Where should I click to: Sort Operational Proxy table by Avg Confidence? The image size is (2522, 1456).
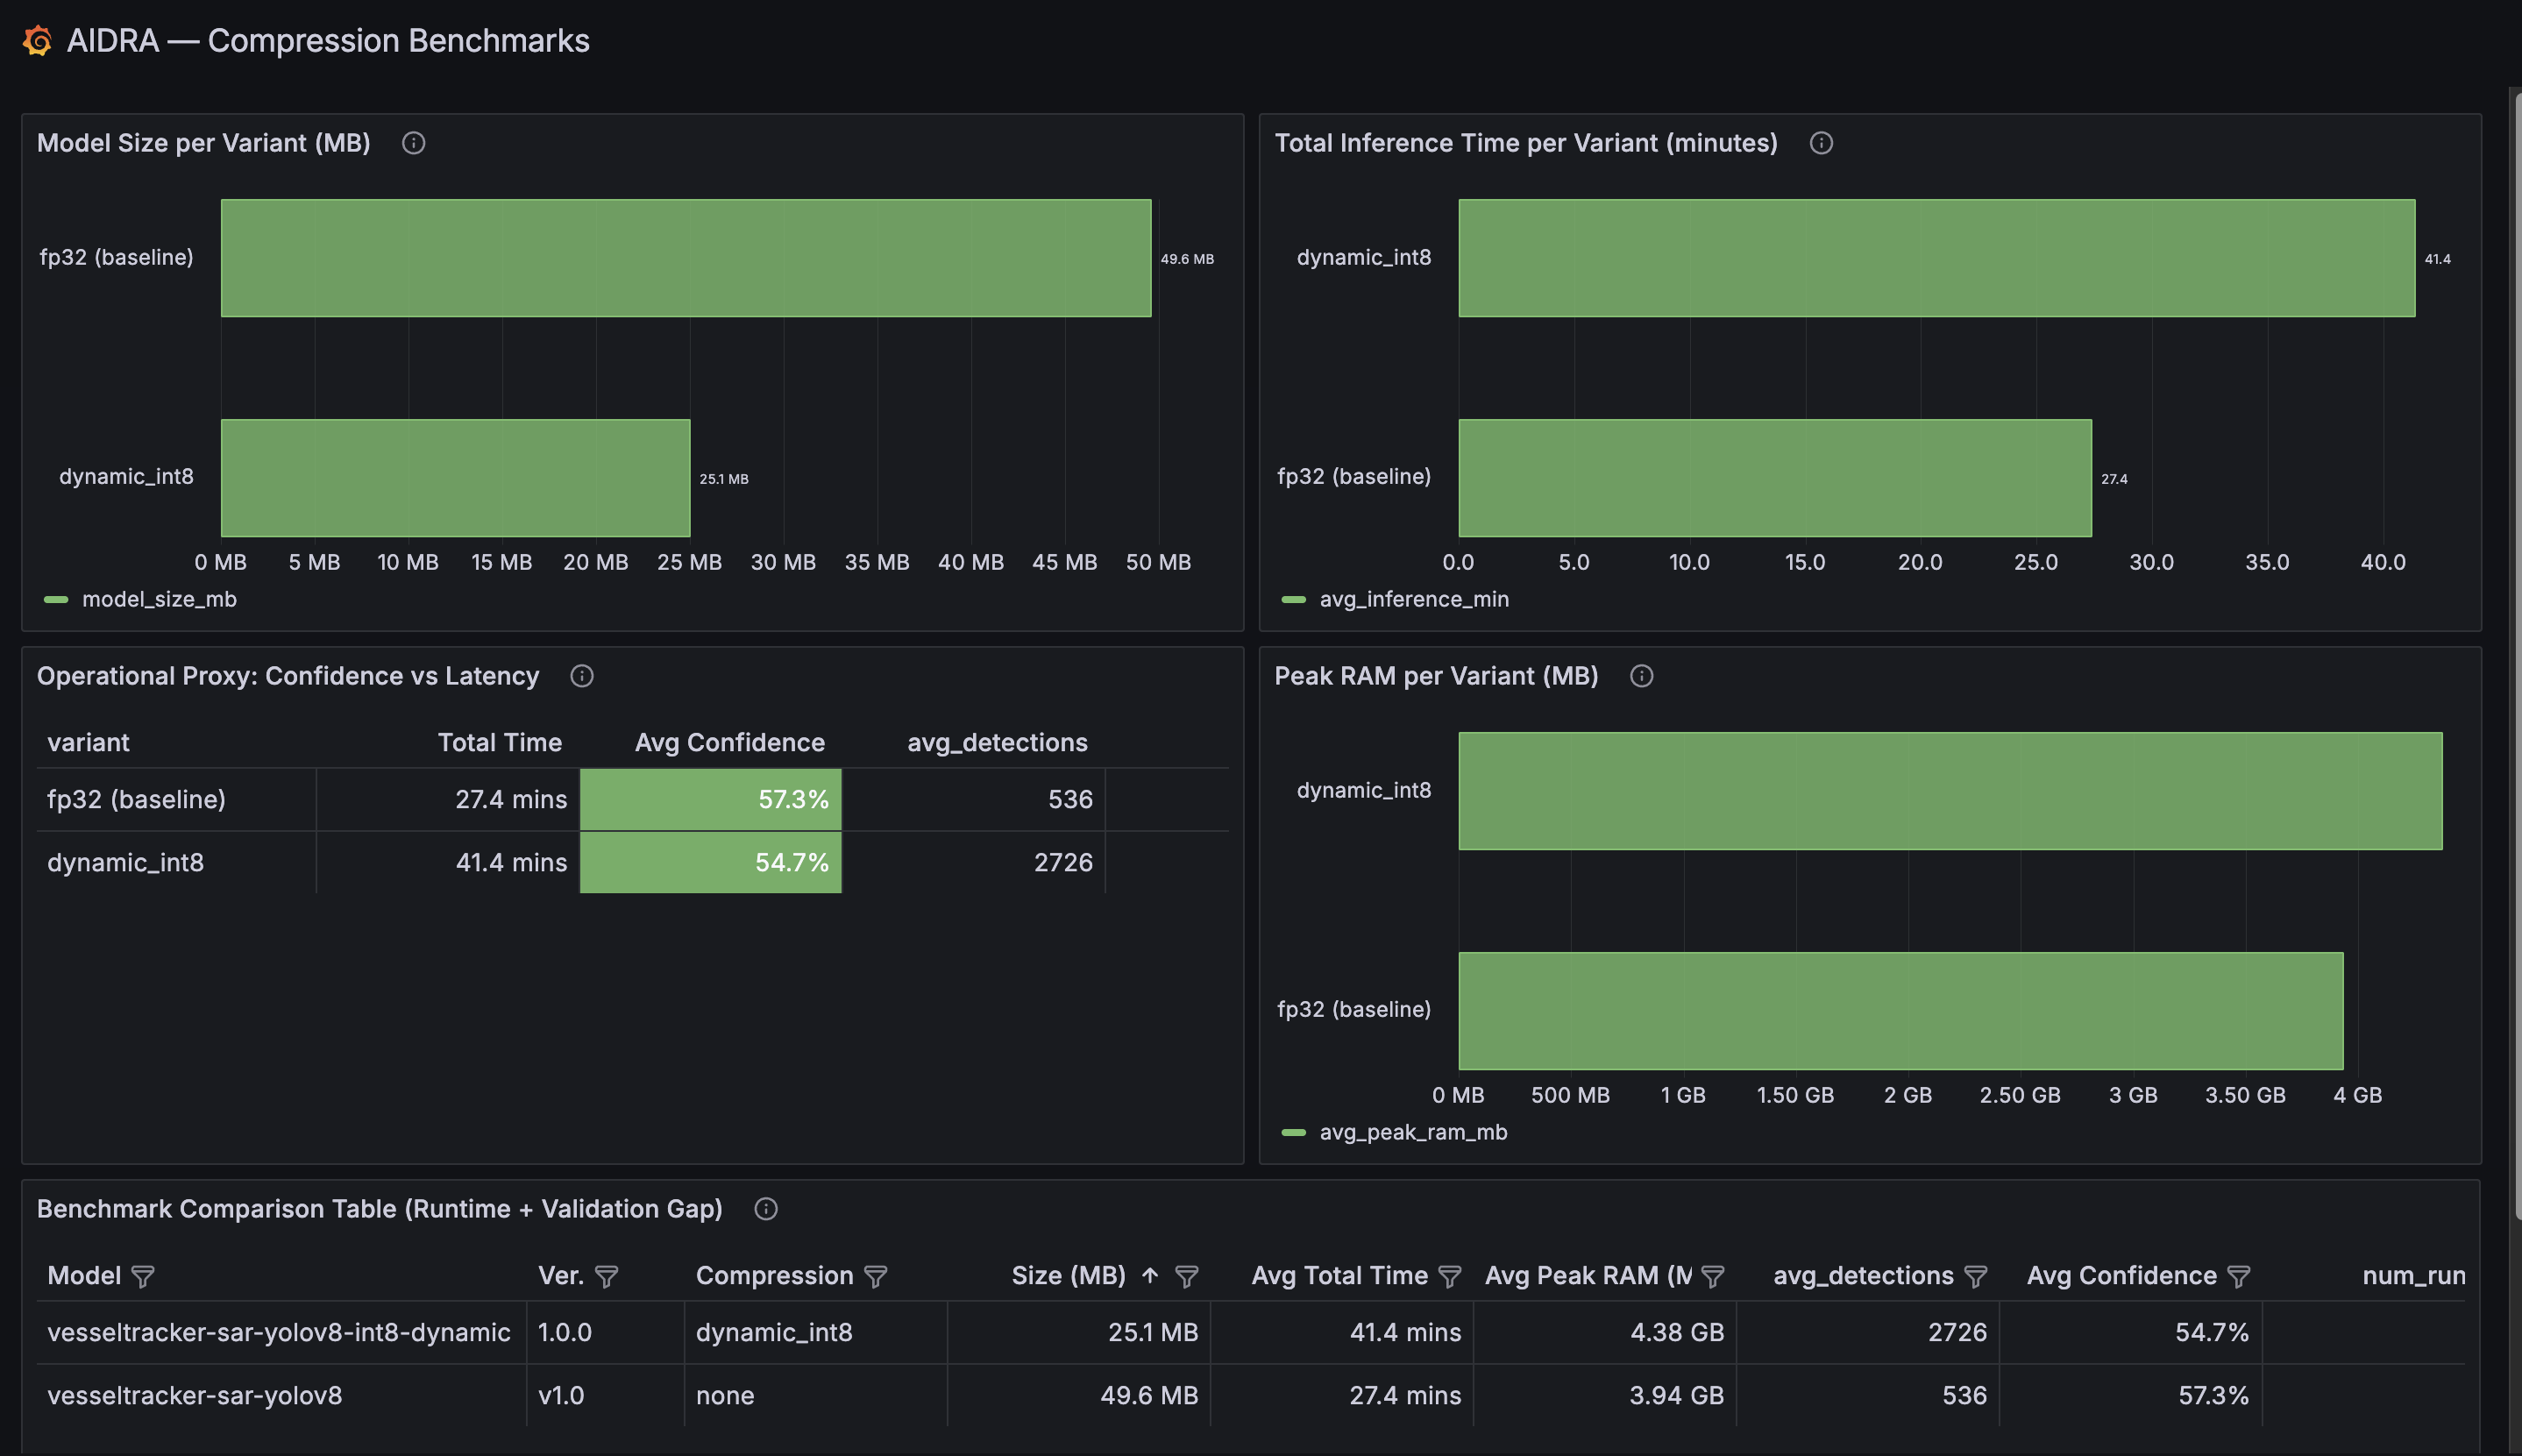730,742
